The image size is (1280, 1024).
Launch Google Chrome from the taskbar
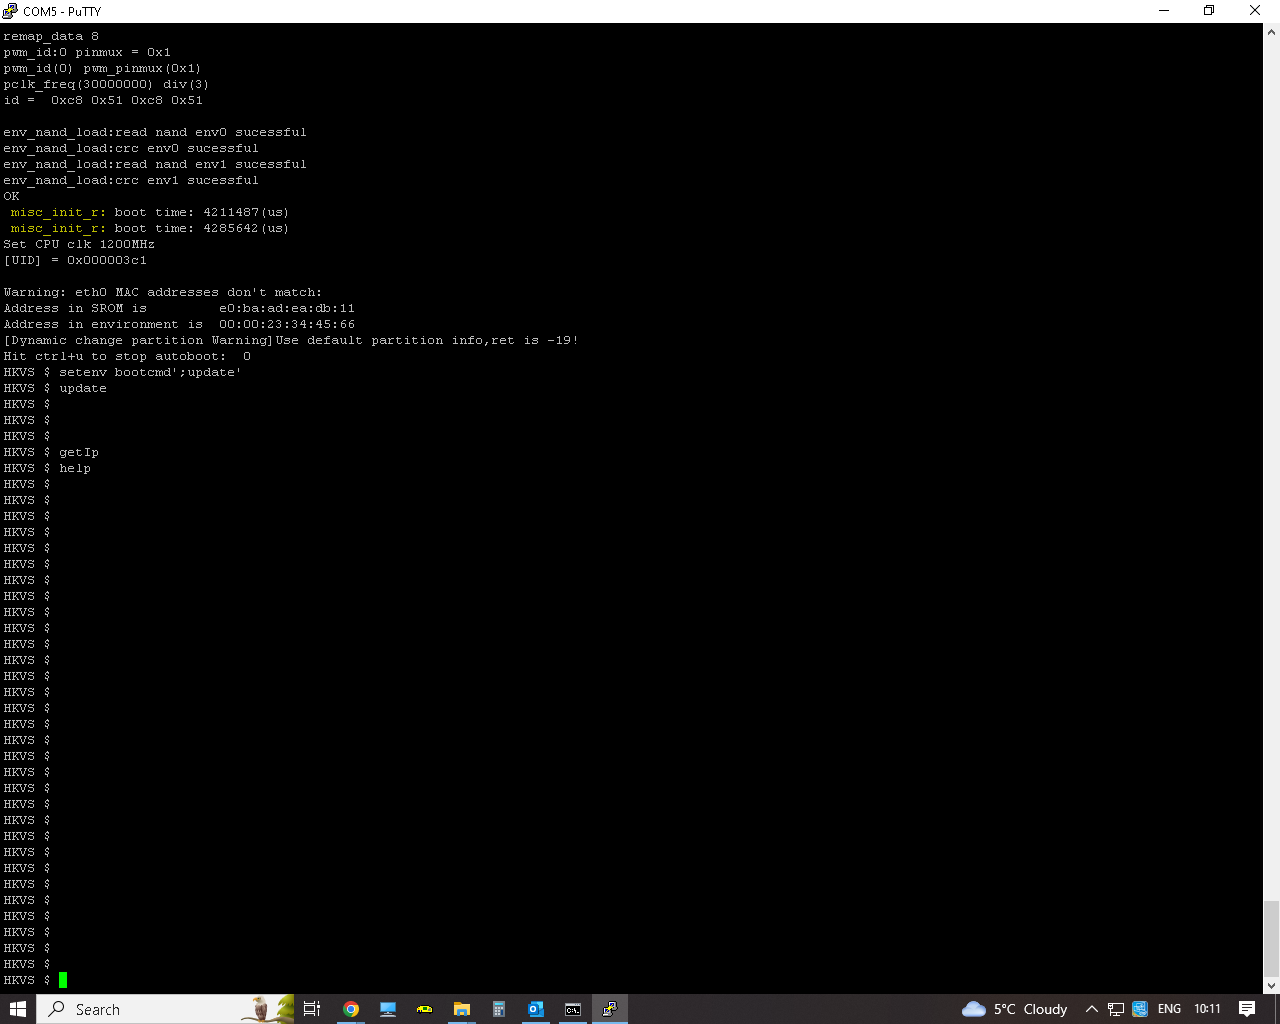(x=351, y=1009)
